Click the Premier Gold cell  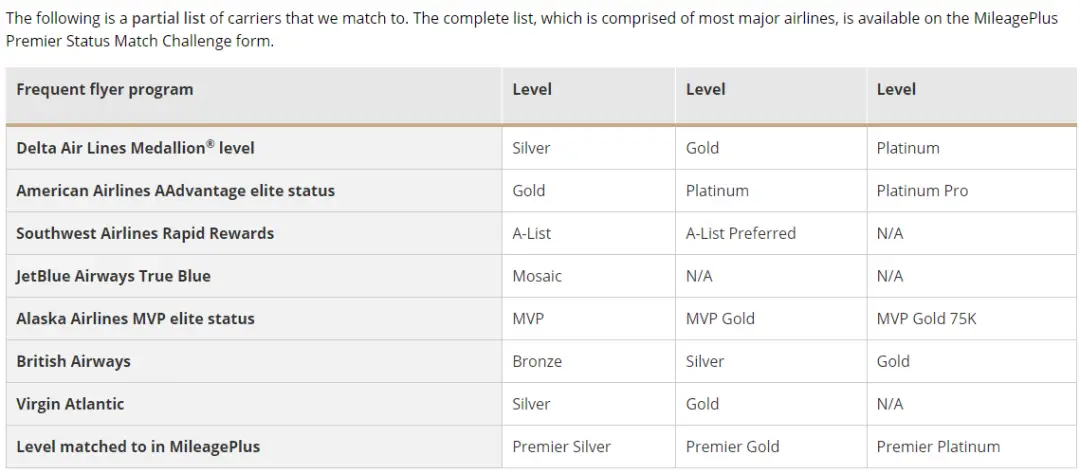(732, 447)
